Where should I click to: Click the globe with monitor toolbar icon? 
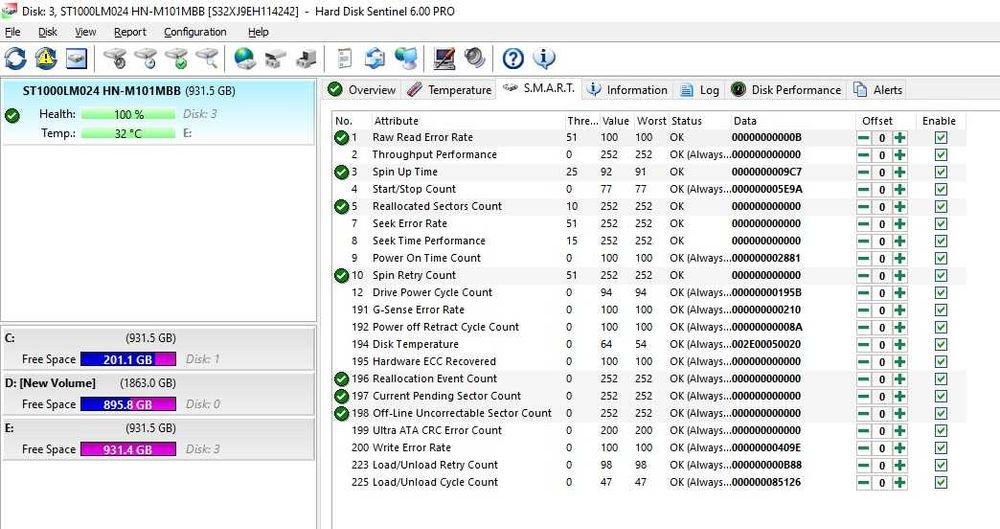click(406, 59)
